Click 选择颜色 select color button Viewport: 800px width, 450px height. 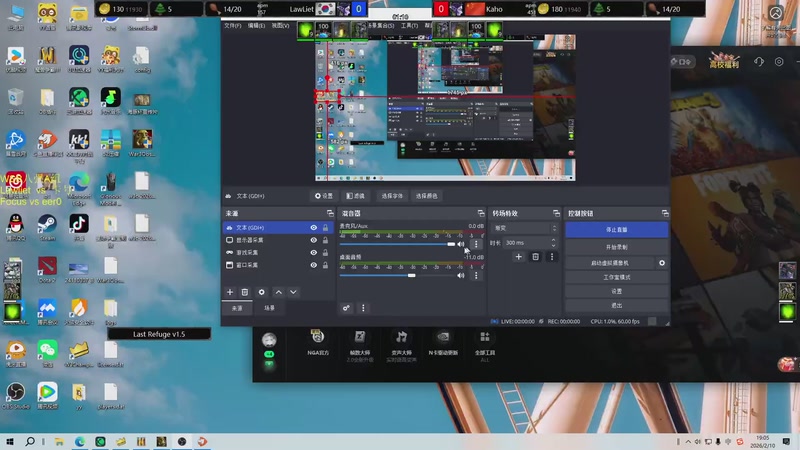[427, 196]
